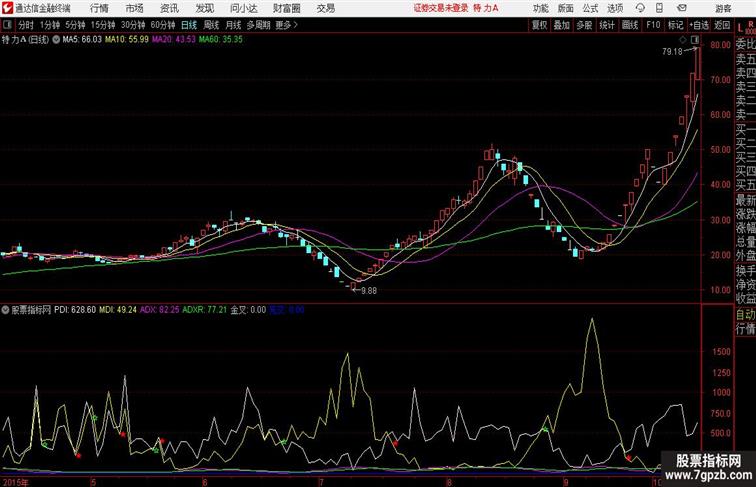Click the mail envelope icon

click(x=682, y=8)
